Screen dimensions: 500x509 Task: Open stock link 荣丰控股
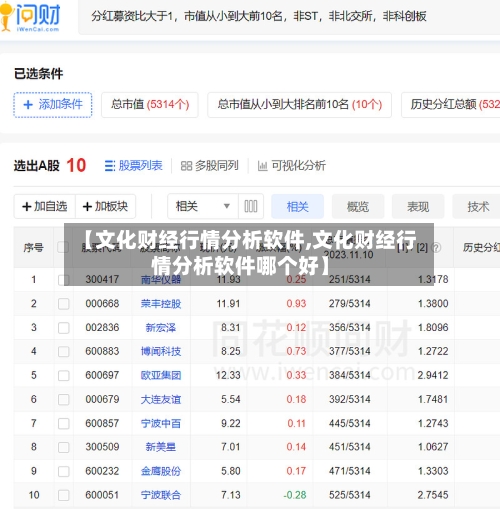pos(161,304)
